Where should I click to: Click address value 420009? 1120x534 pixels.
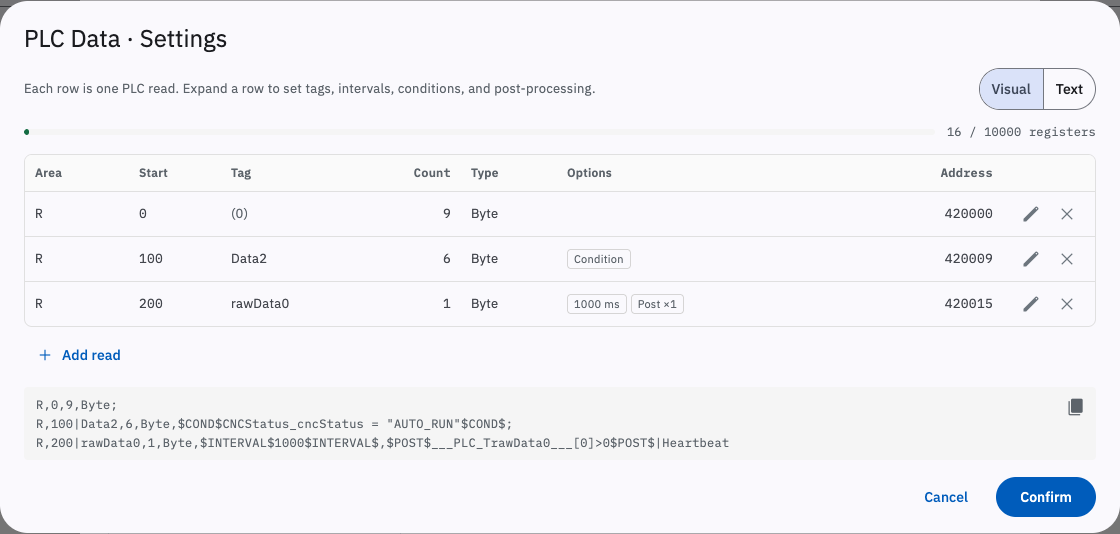969,259
